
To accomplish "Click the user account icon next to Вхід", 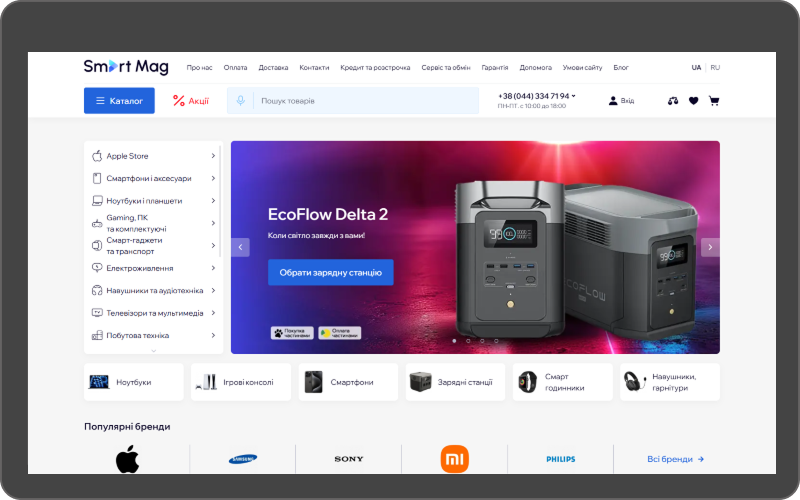I will point(613,101).
